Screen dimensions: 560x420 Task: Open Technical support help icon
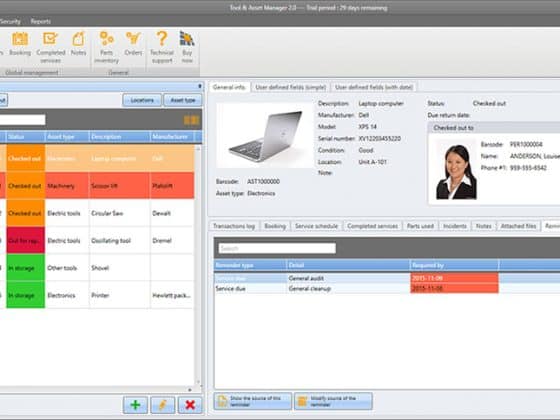click(162, 47)
